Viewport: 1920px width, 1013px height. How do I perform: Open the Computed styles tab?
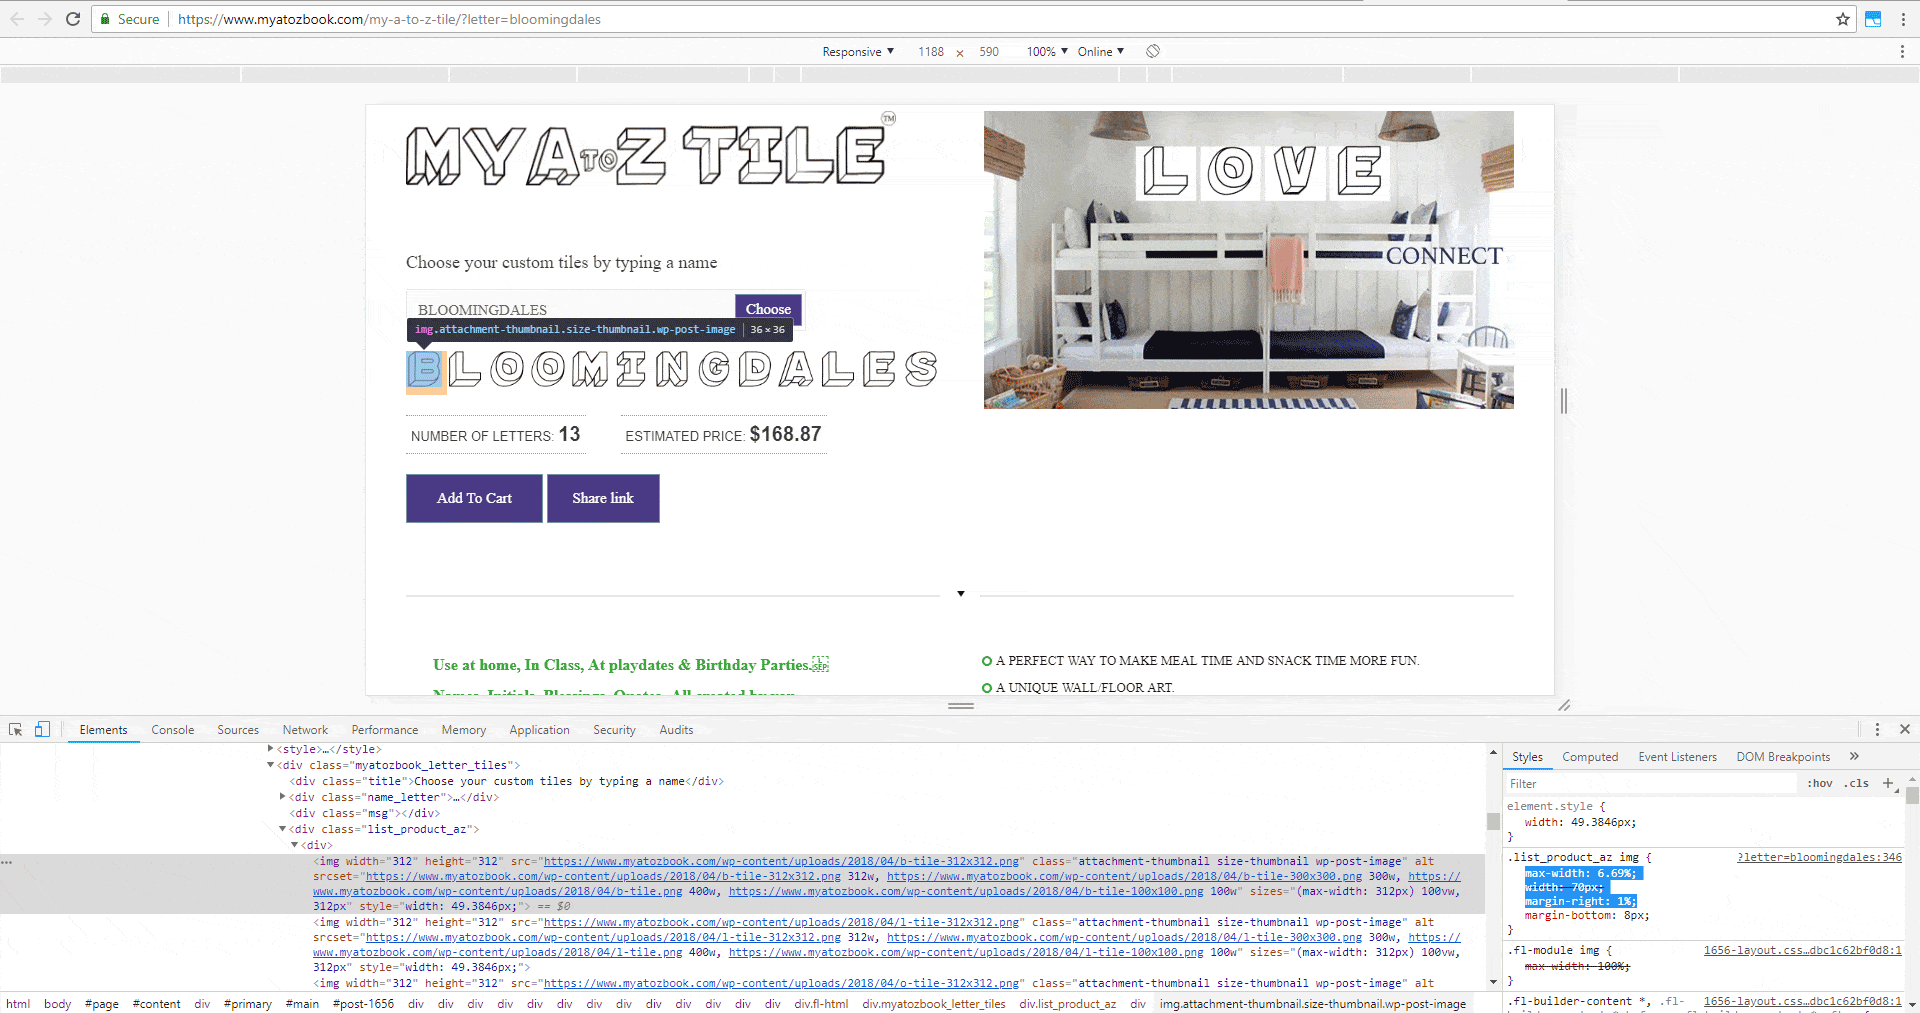1590,757
